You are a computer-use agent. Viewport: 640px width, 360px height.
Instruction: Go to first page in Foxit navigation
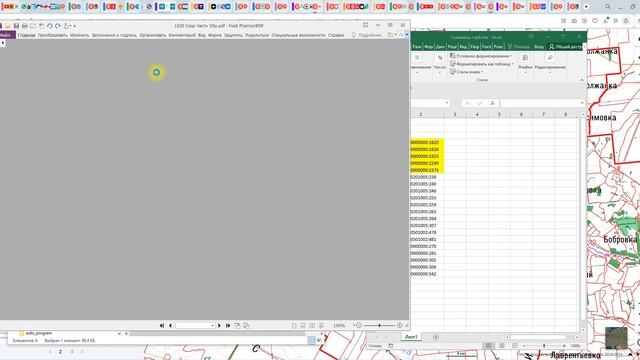coord(162,326)
